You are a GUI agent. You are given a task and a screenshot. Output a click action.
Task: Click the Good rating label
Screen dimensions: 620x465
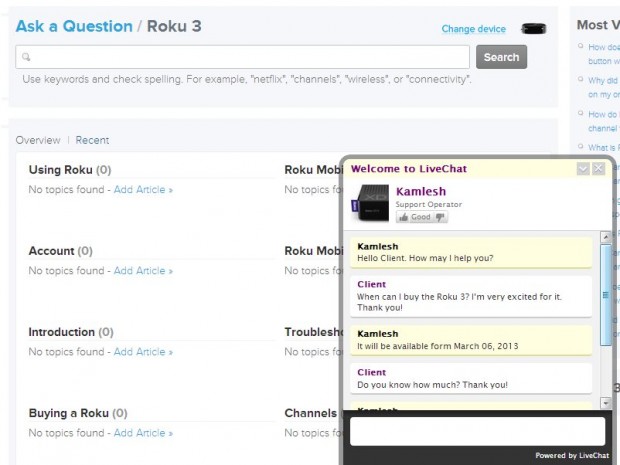[x=420, y=217]
